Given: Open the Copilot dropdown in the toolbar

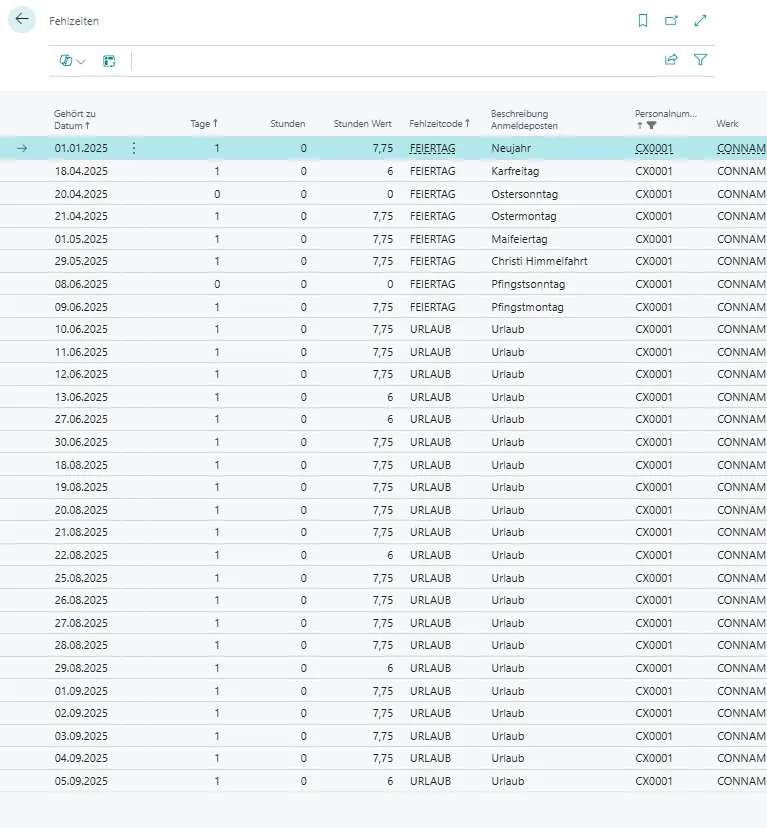Looking at the screenshot, I should point(72,61).
